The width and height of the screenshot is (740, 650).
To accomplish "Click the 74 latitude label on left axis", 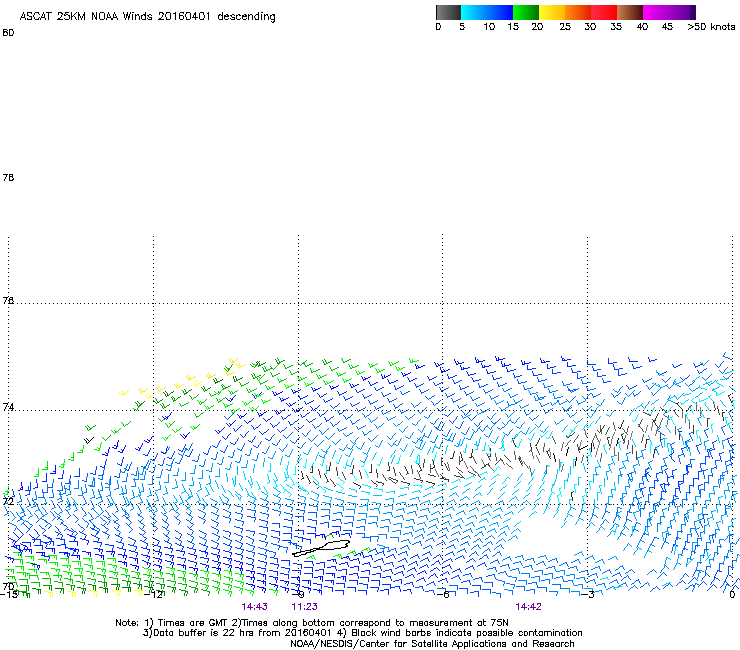I will coord(8,407).
